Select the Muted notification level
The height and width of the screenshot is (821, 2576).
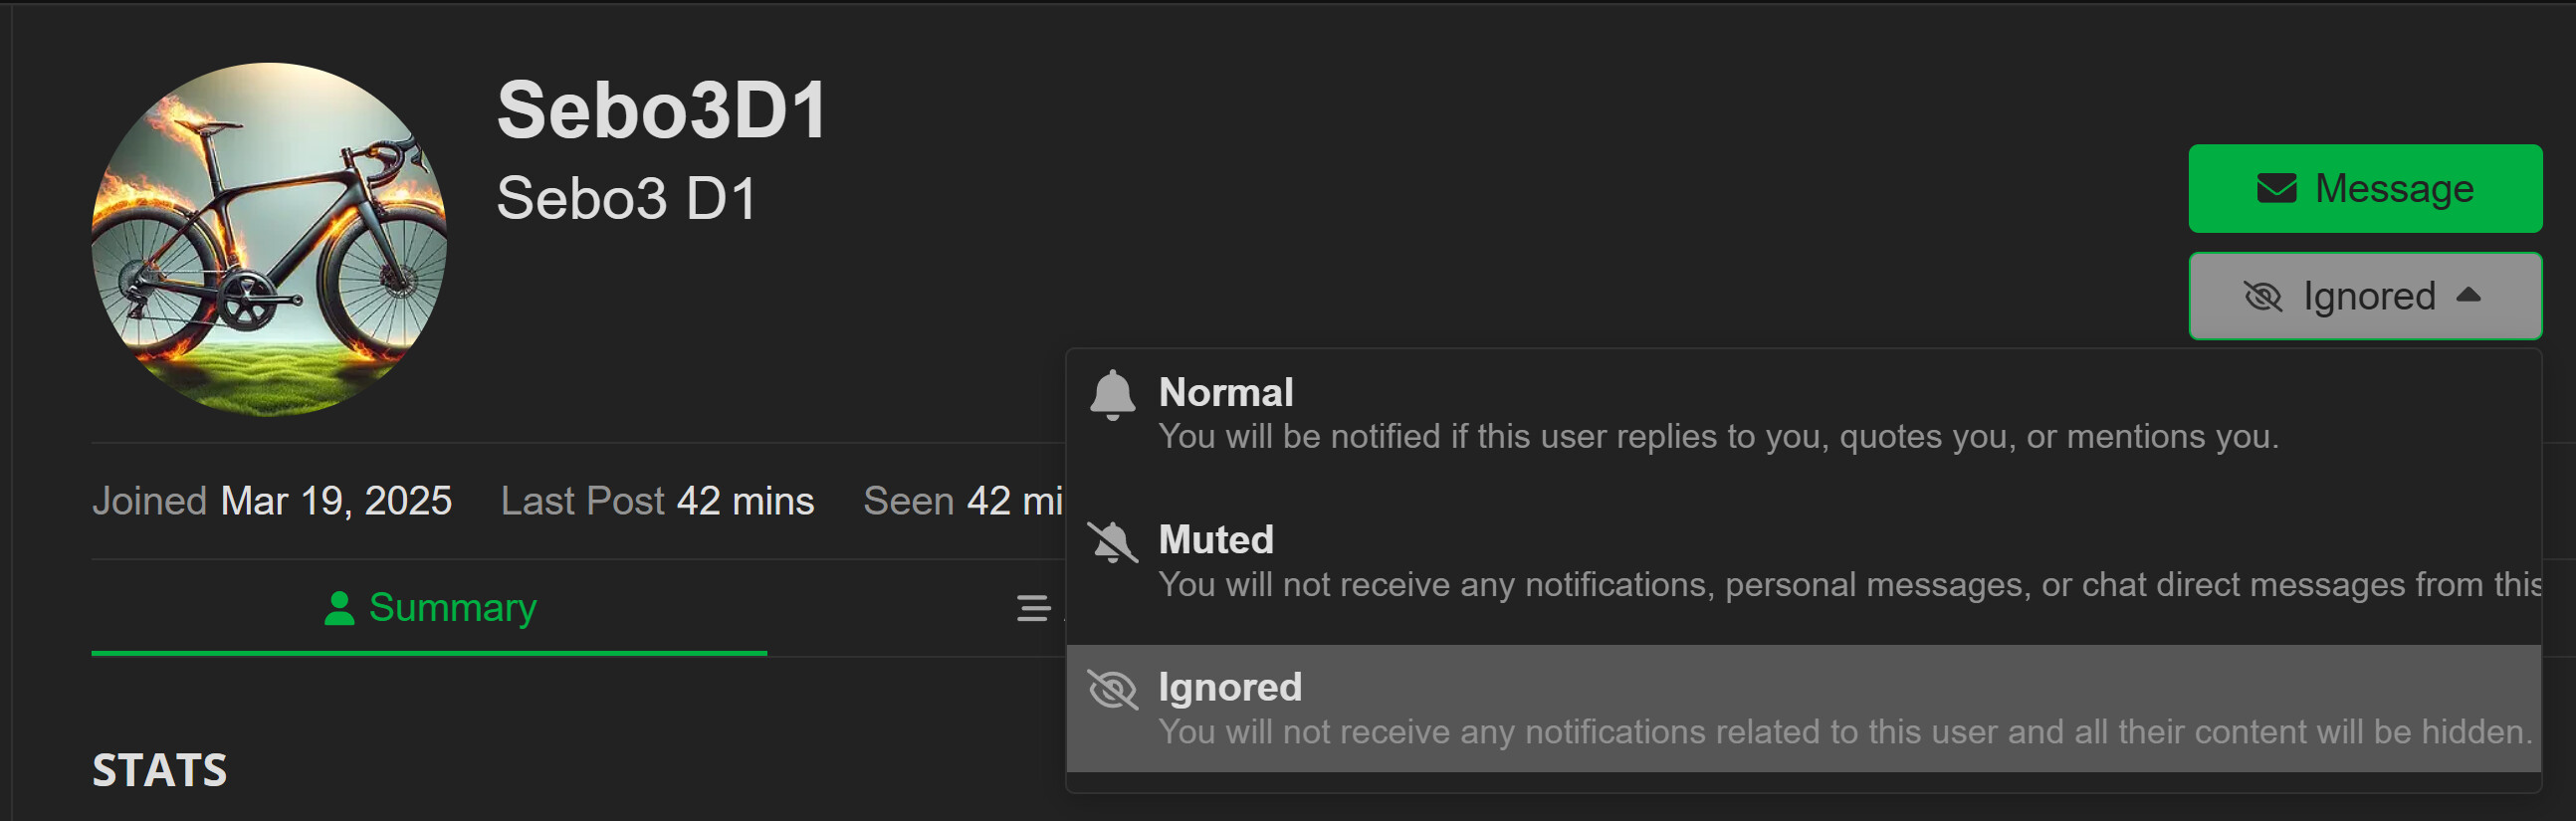pos(1803,561)
